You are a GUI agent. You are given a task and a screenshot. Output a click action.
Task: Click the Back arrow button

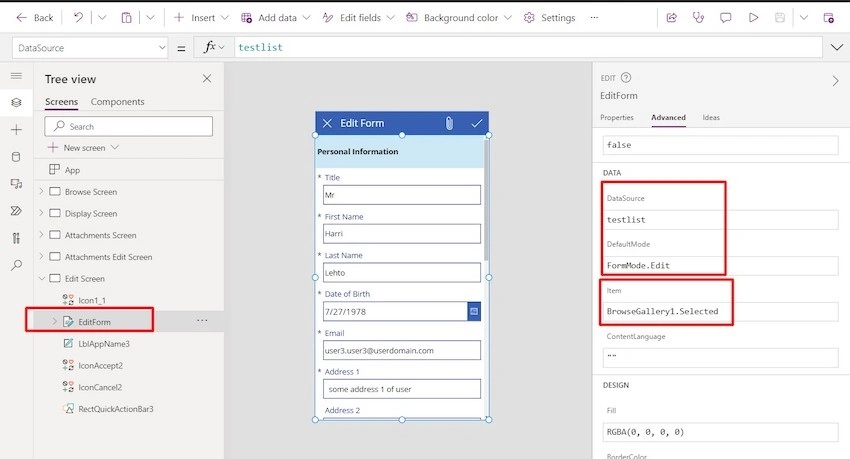click(35, 18)
